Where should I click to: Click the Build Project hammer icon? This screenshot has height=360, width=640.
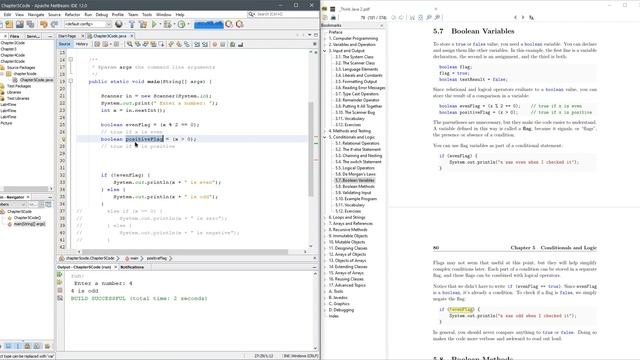131,24
